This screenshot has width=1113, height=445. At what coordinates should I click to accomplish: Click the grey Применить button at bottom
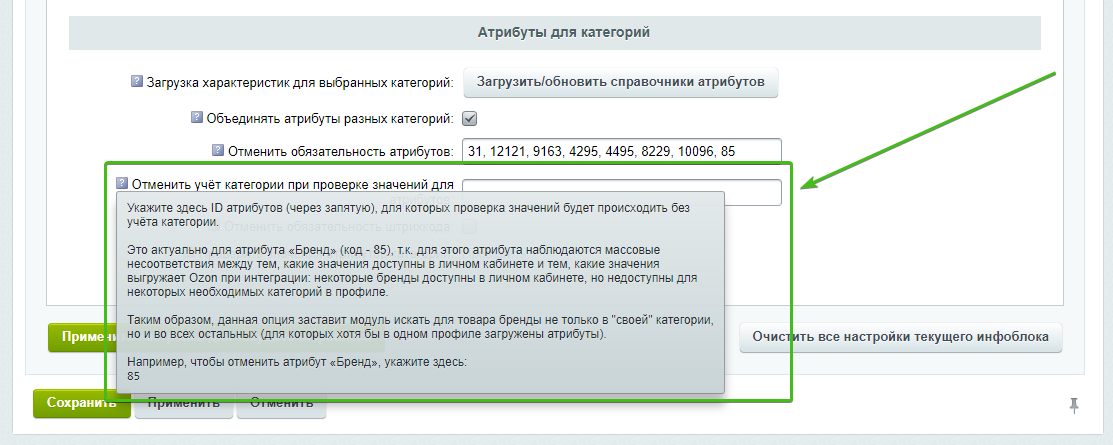point(184,407)
